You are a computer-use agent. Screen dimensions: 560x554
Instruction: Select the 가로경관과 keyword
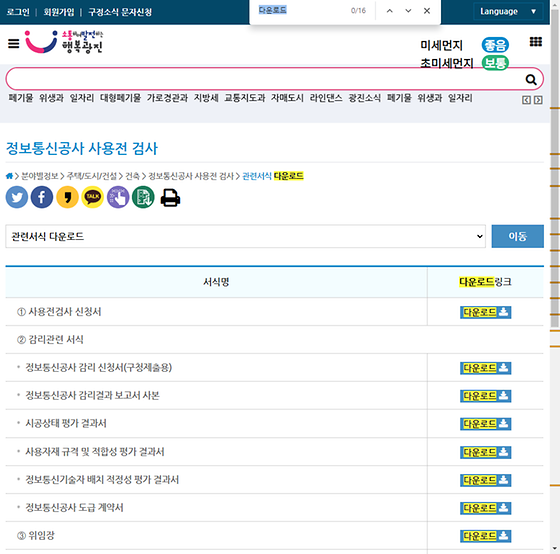167,98
